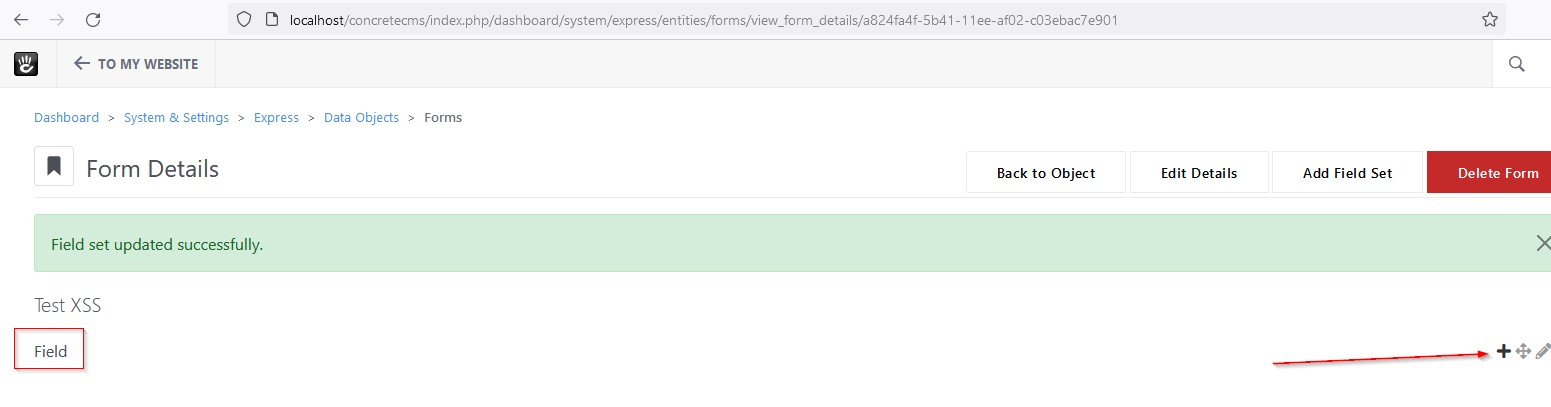Click the move arrows icon for field set

point(1524,350)
